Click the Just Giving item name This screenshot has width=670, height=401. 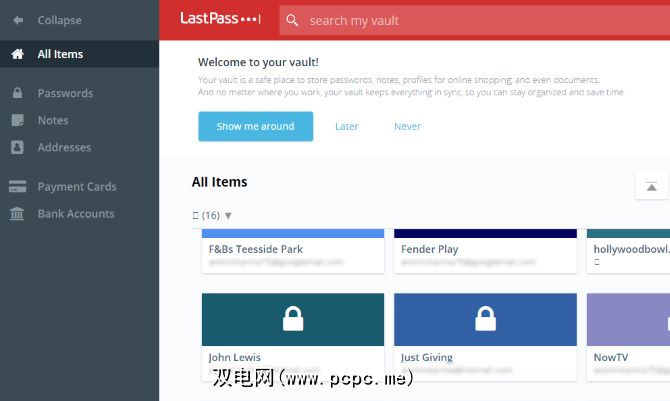pos(427,357)
